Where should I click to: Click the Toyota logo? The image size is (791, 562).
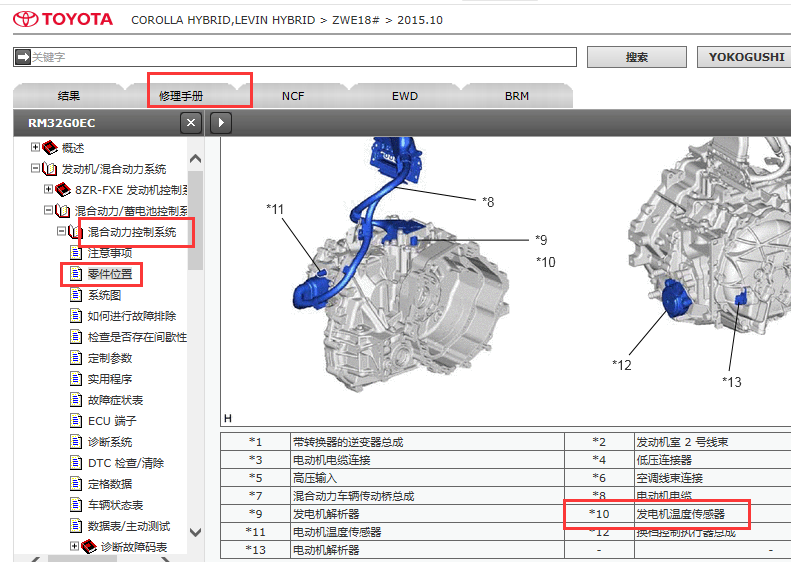tap(63, 19)
